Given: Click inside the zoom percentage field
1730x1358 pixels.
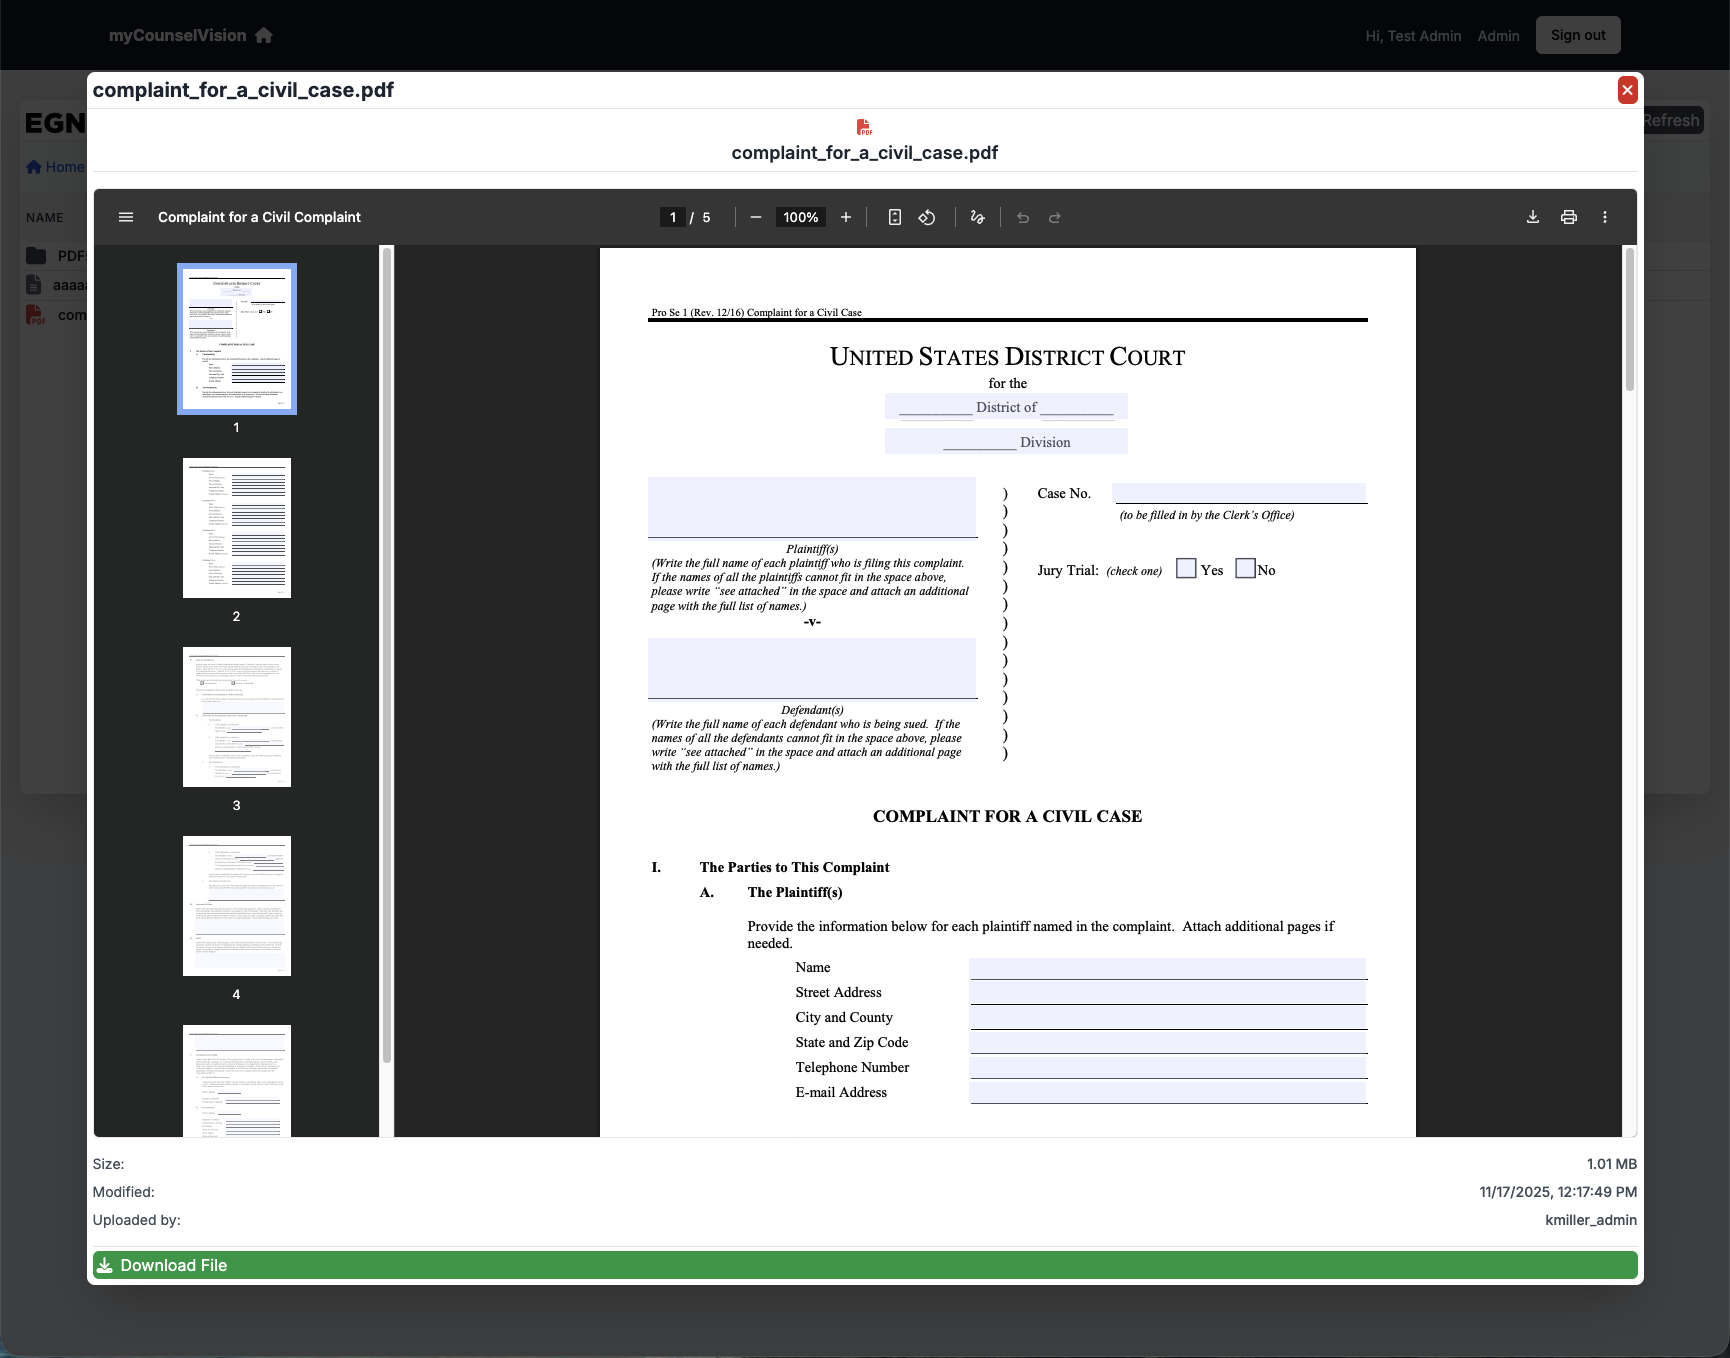Looking at the screenshot, I should [x=799, y=217].
